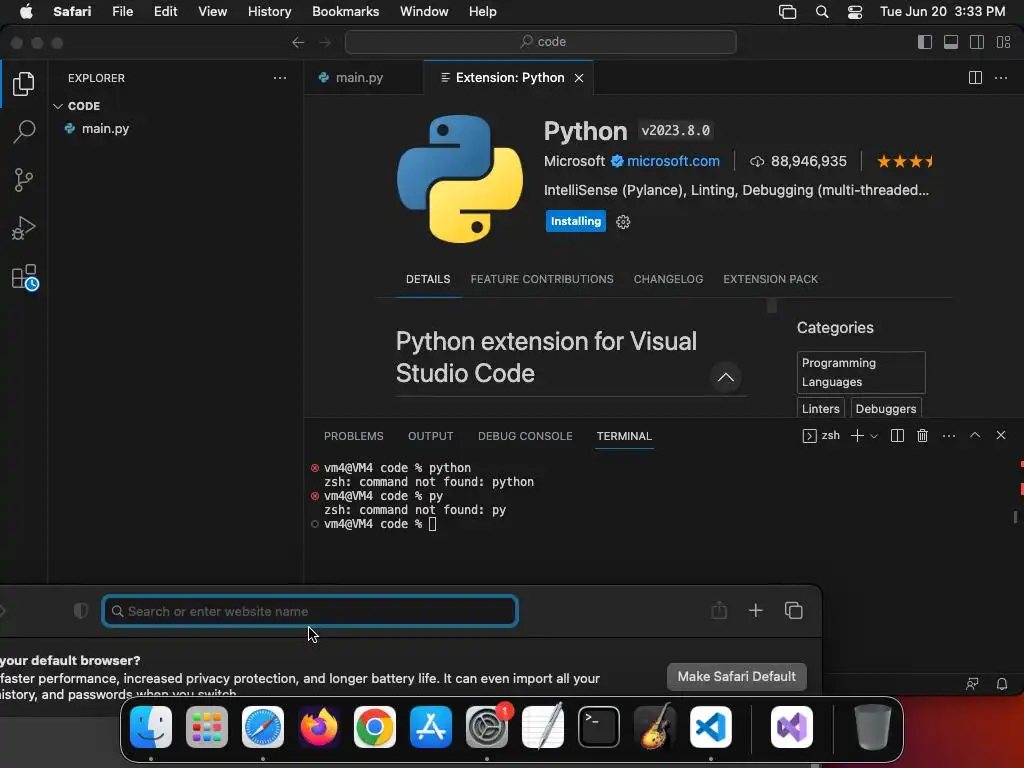Select the CHANGELOG tab
Viewport: 1024px width, 768px height.
pos(668,279)
